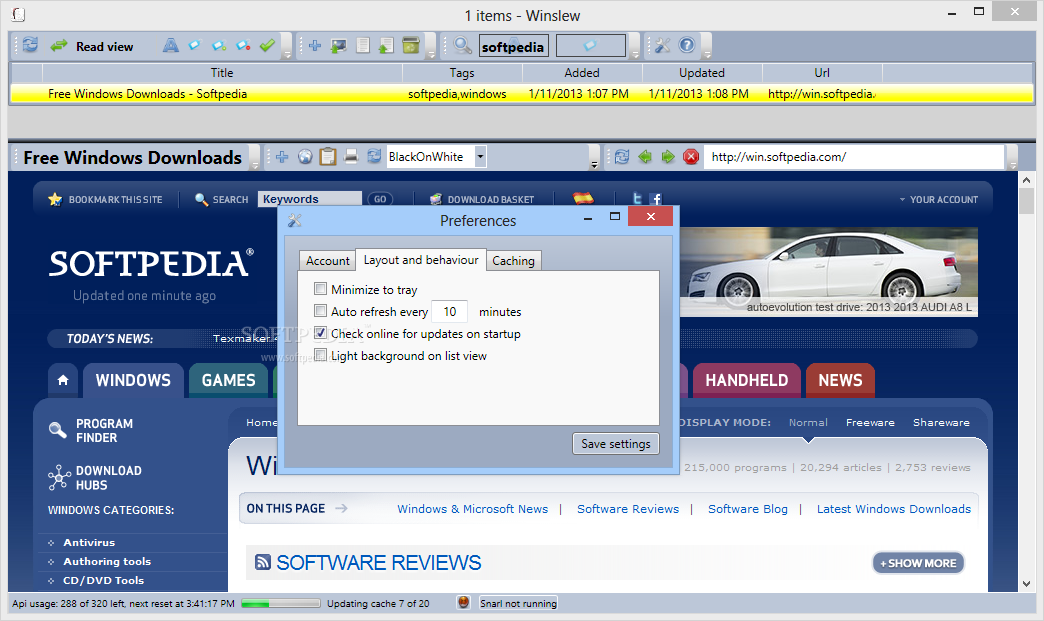This screenshot has height=621, width=1044.
Task: Click the magnifying glass search icon
Action: tap(462, 45)
